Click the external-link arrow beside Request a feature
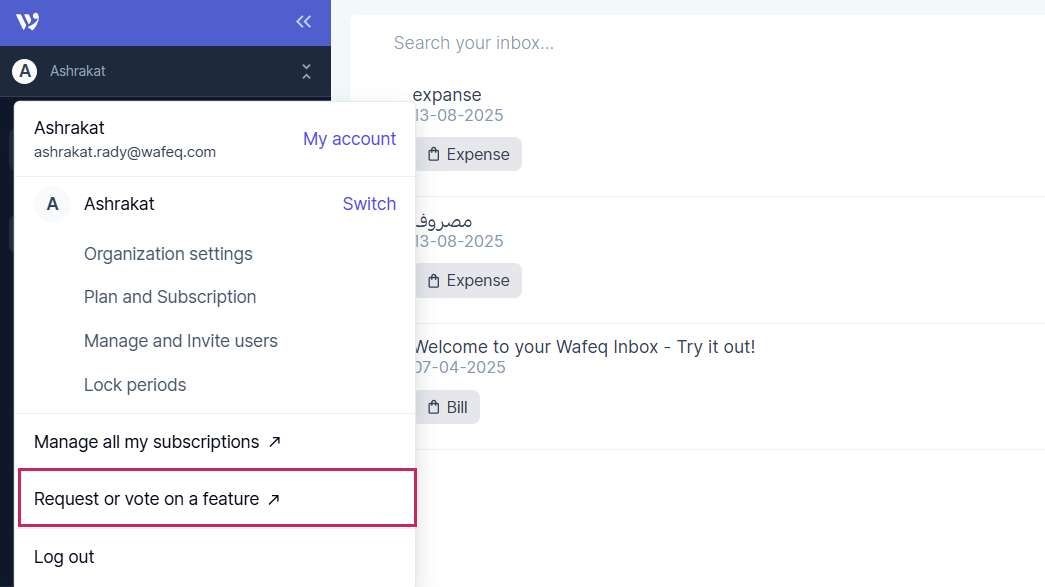The height and width of the screenshot is (587, 1045). [x=274, y=499]
